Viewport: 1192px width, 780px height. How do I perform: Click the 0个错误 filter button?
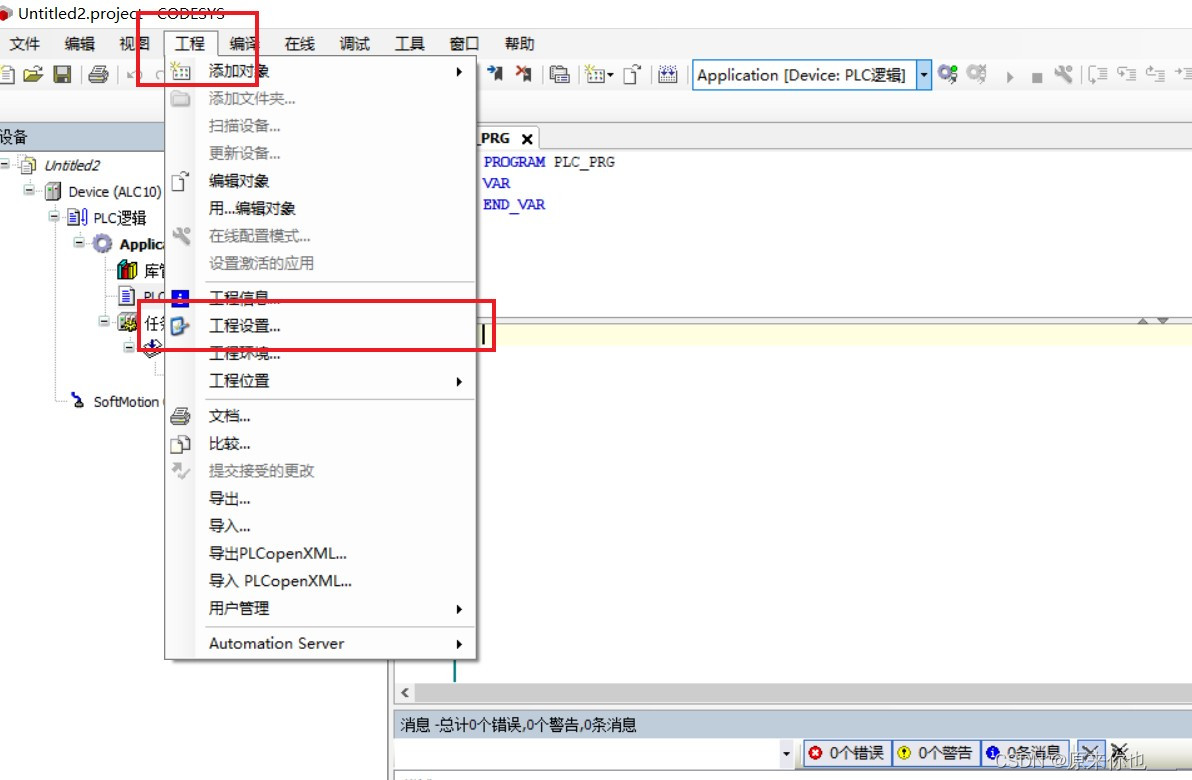[846, 754]
